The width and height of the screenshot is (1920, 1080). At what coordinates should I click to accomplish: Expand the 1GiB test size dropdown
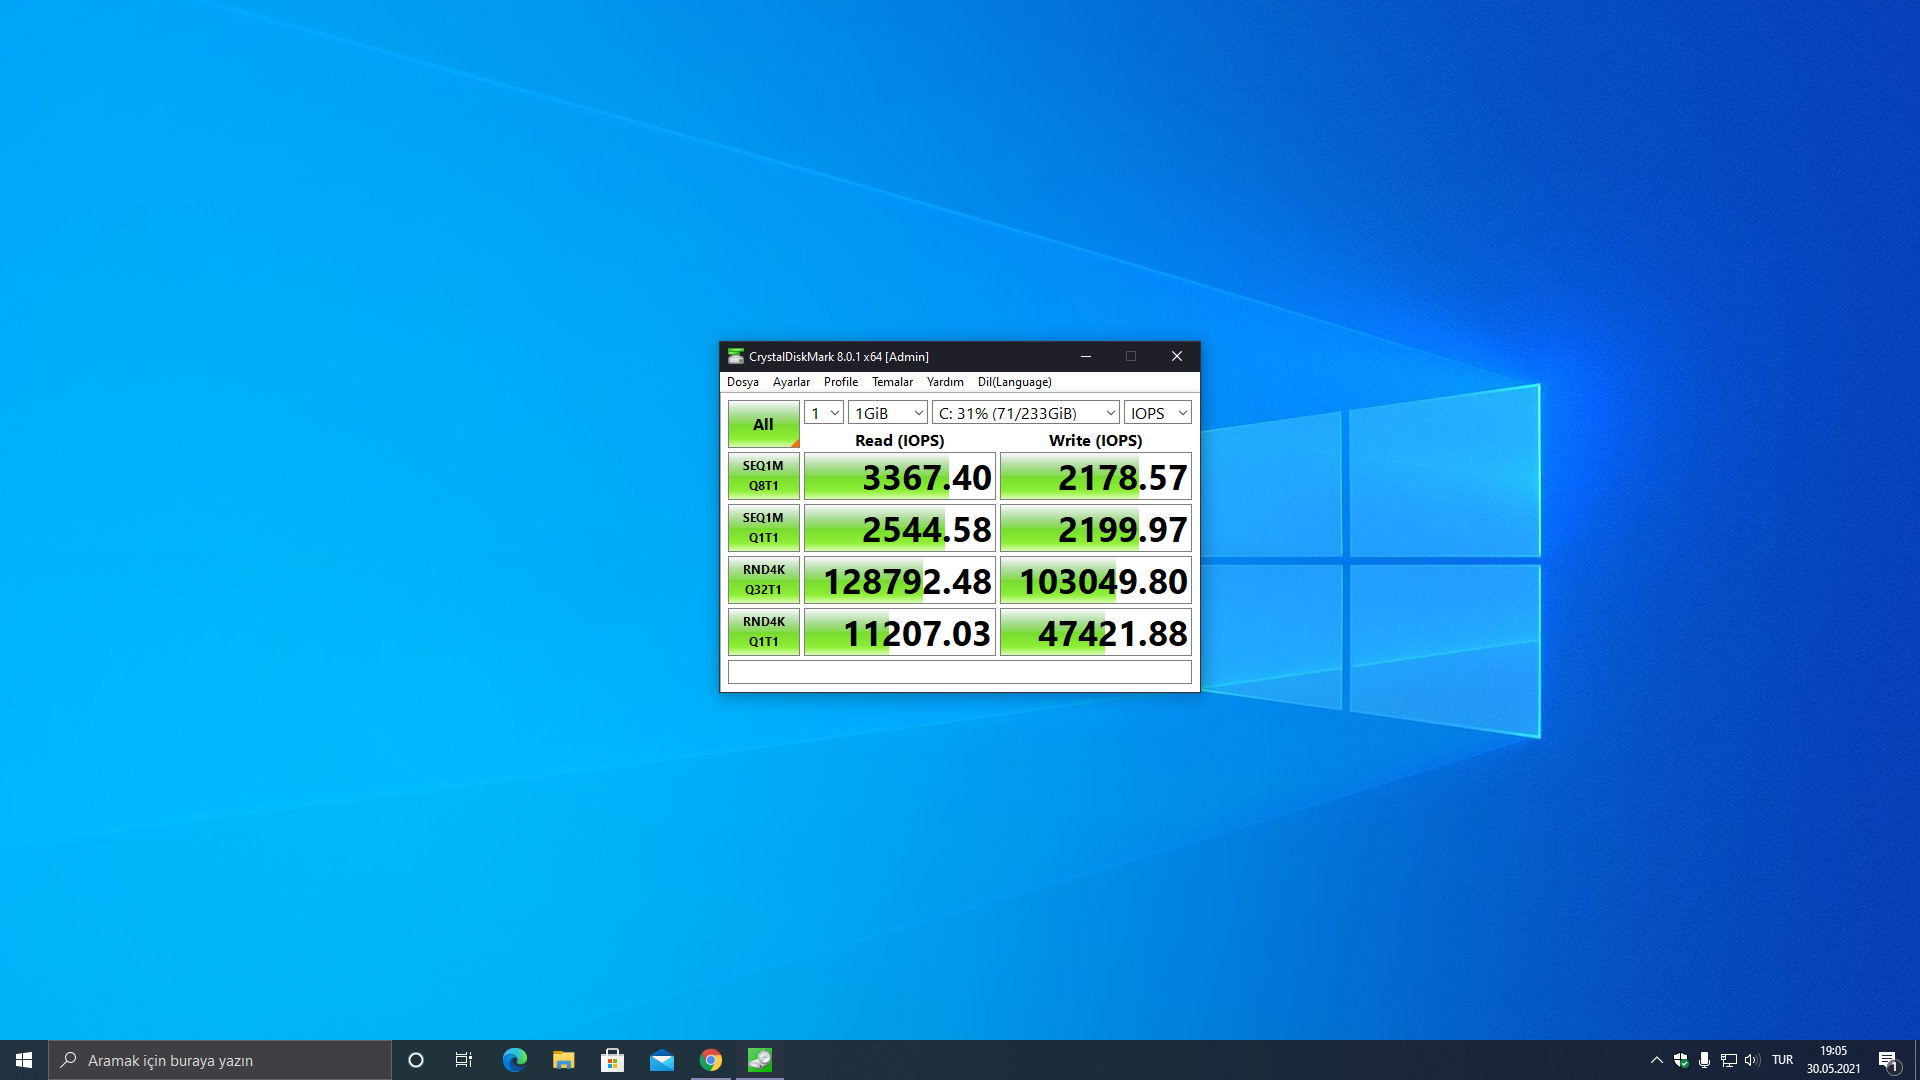888,413
